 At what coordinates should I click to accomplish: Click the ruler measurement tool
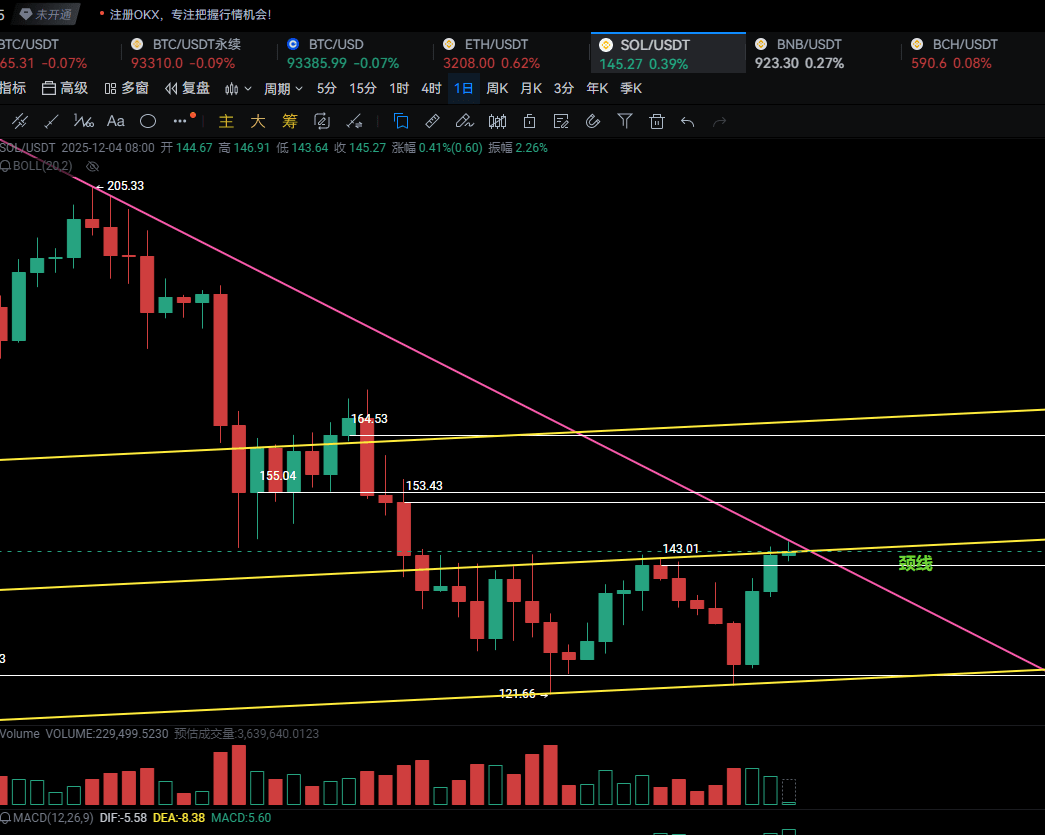[x=432, y=122]
